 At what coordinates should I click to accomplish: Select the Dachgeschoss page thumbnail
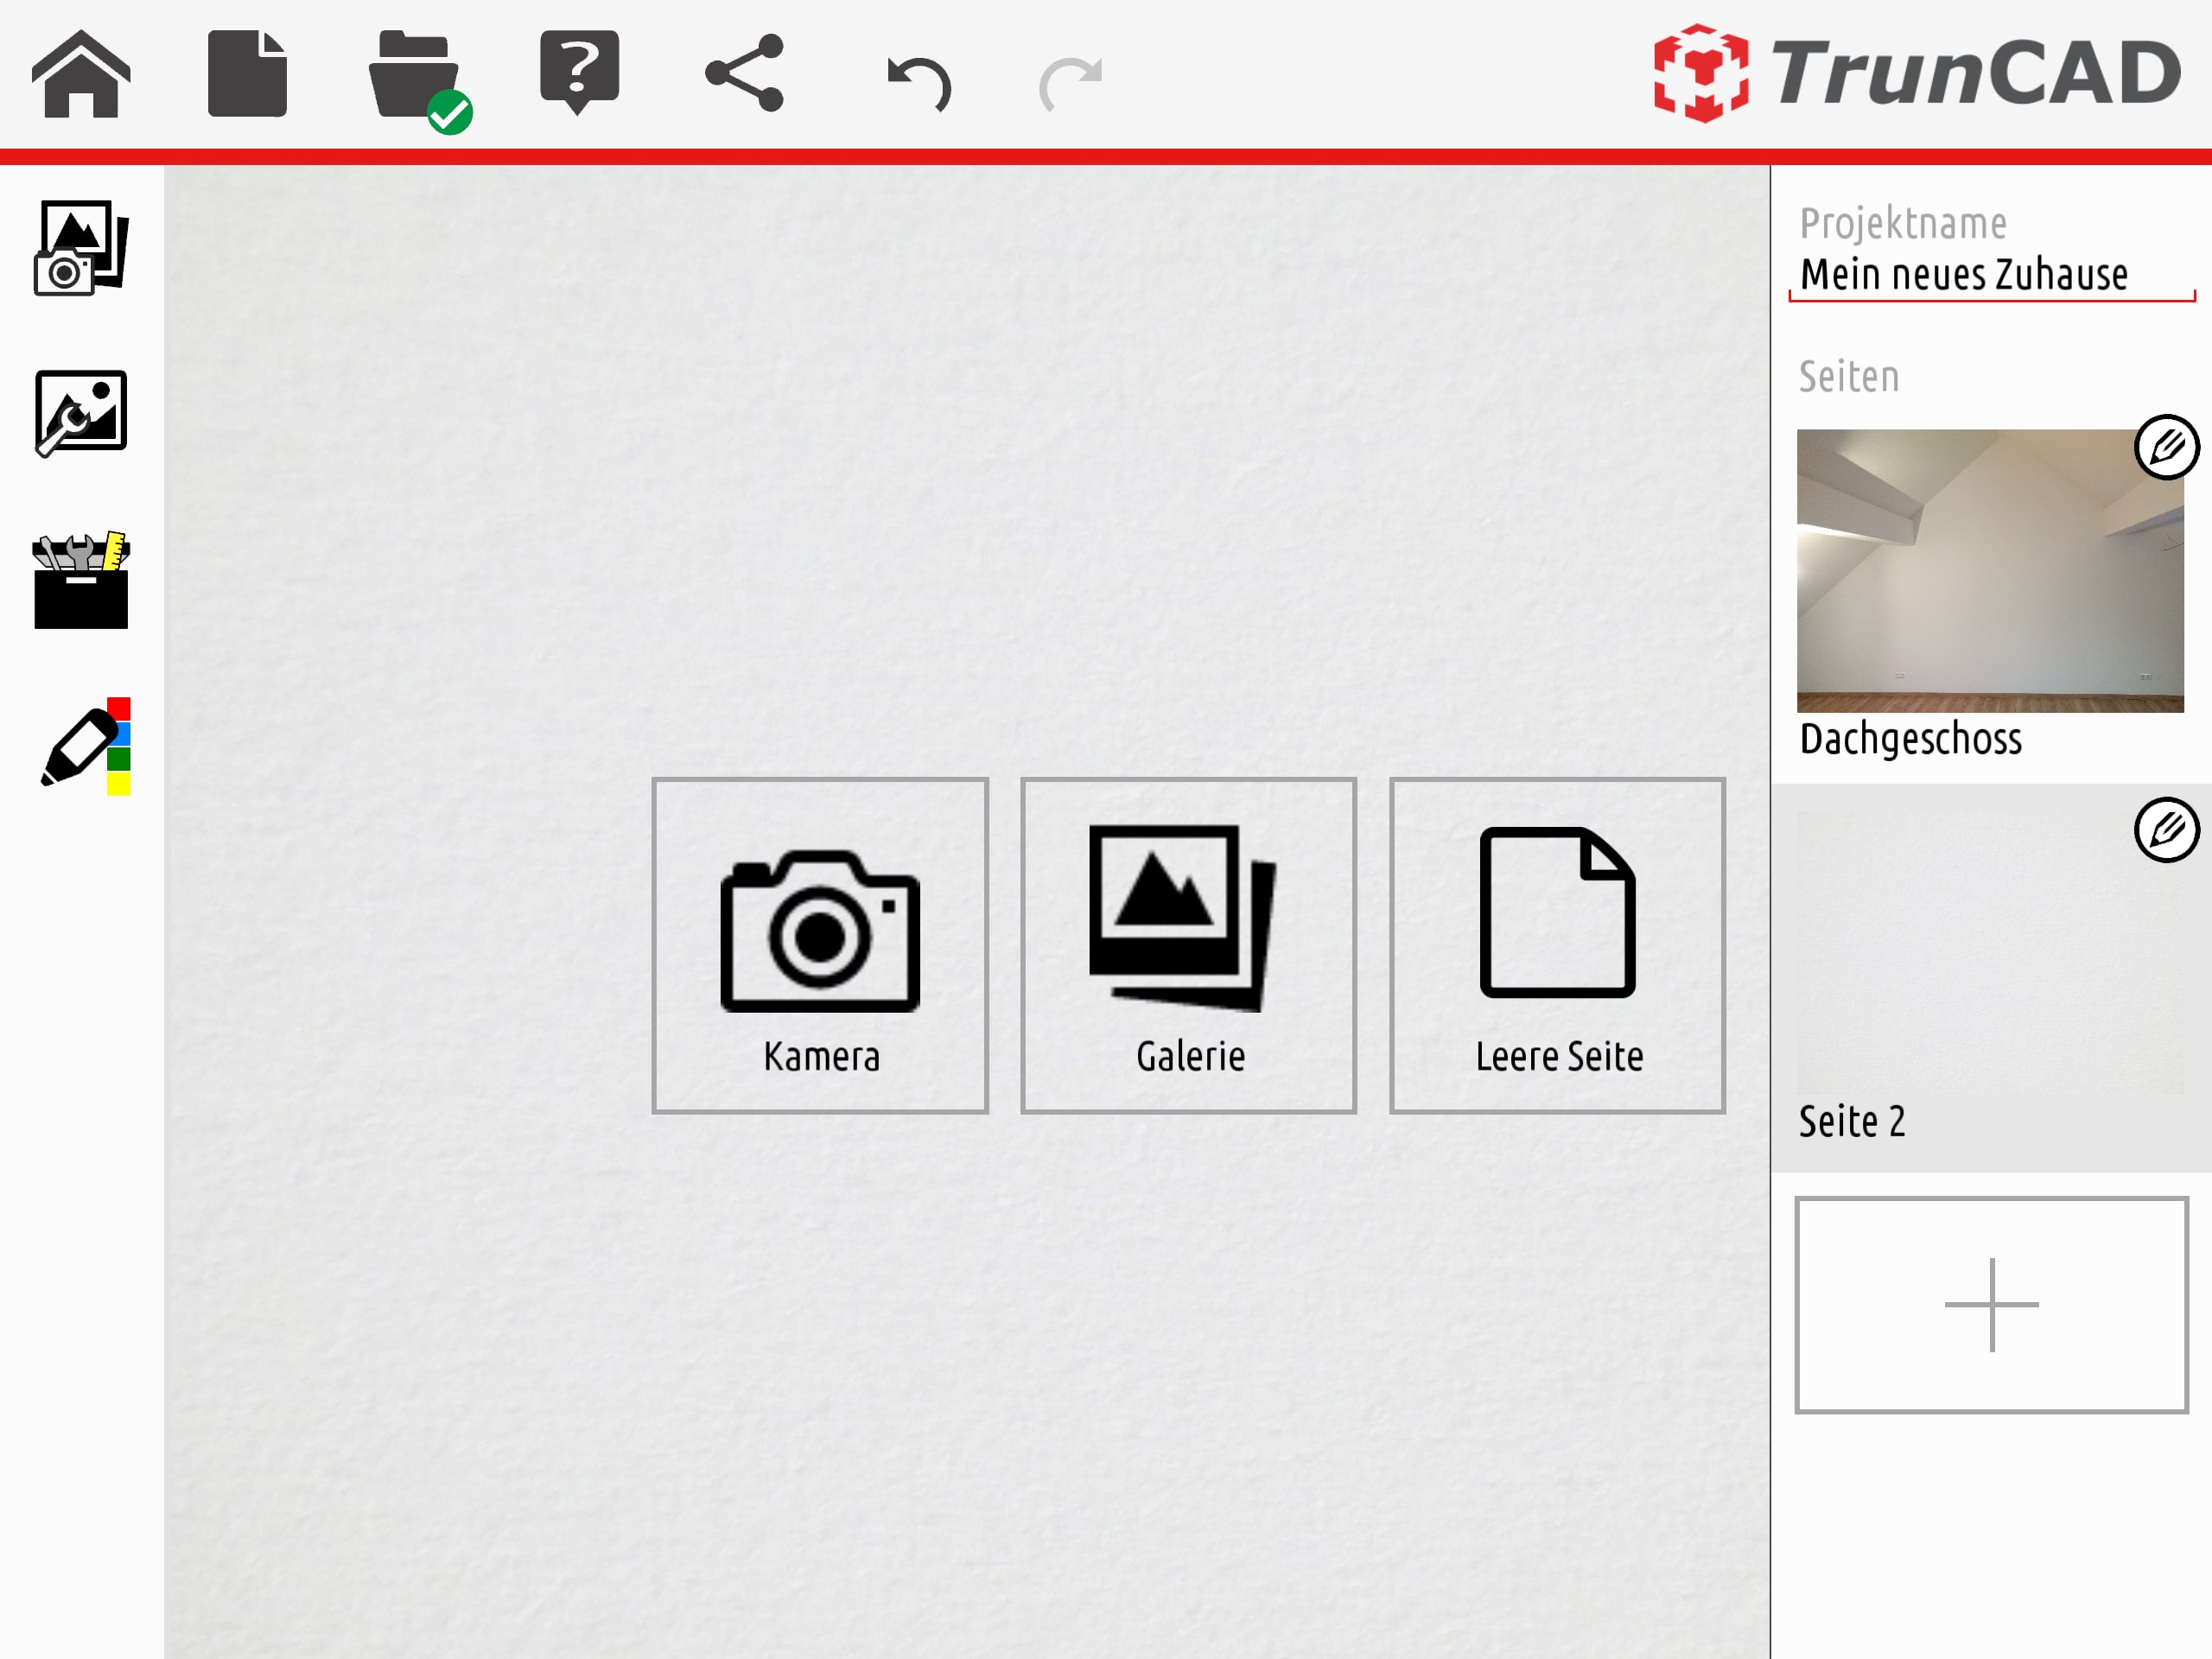pyautogui.click(x=1989, y=571)
